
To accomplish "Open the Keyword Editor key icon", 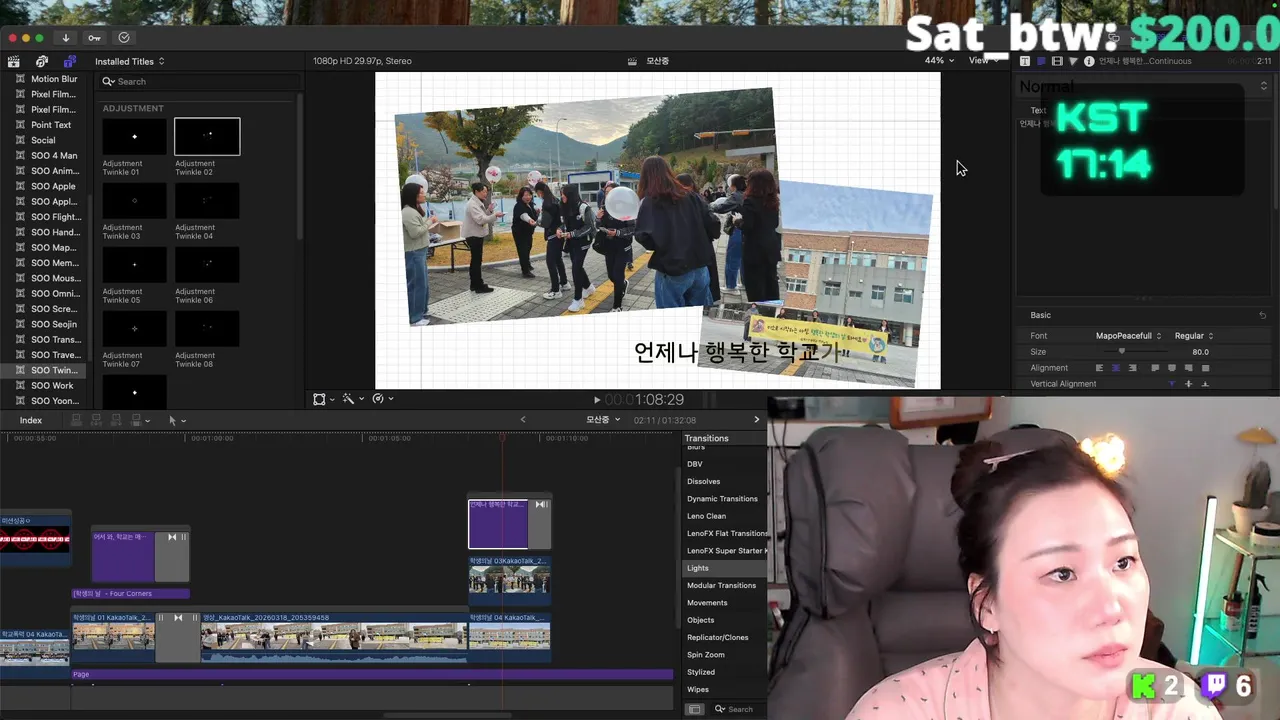I will 94,38.
